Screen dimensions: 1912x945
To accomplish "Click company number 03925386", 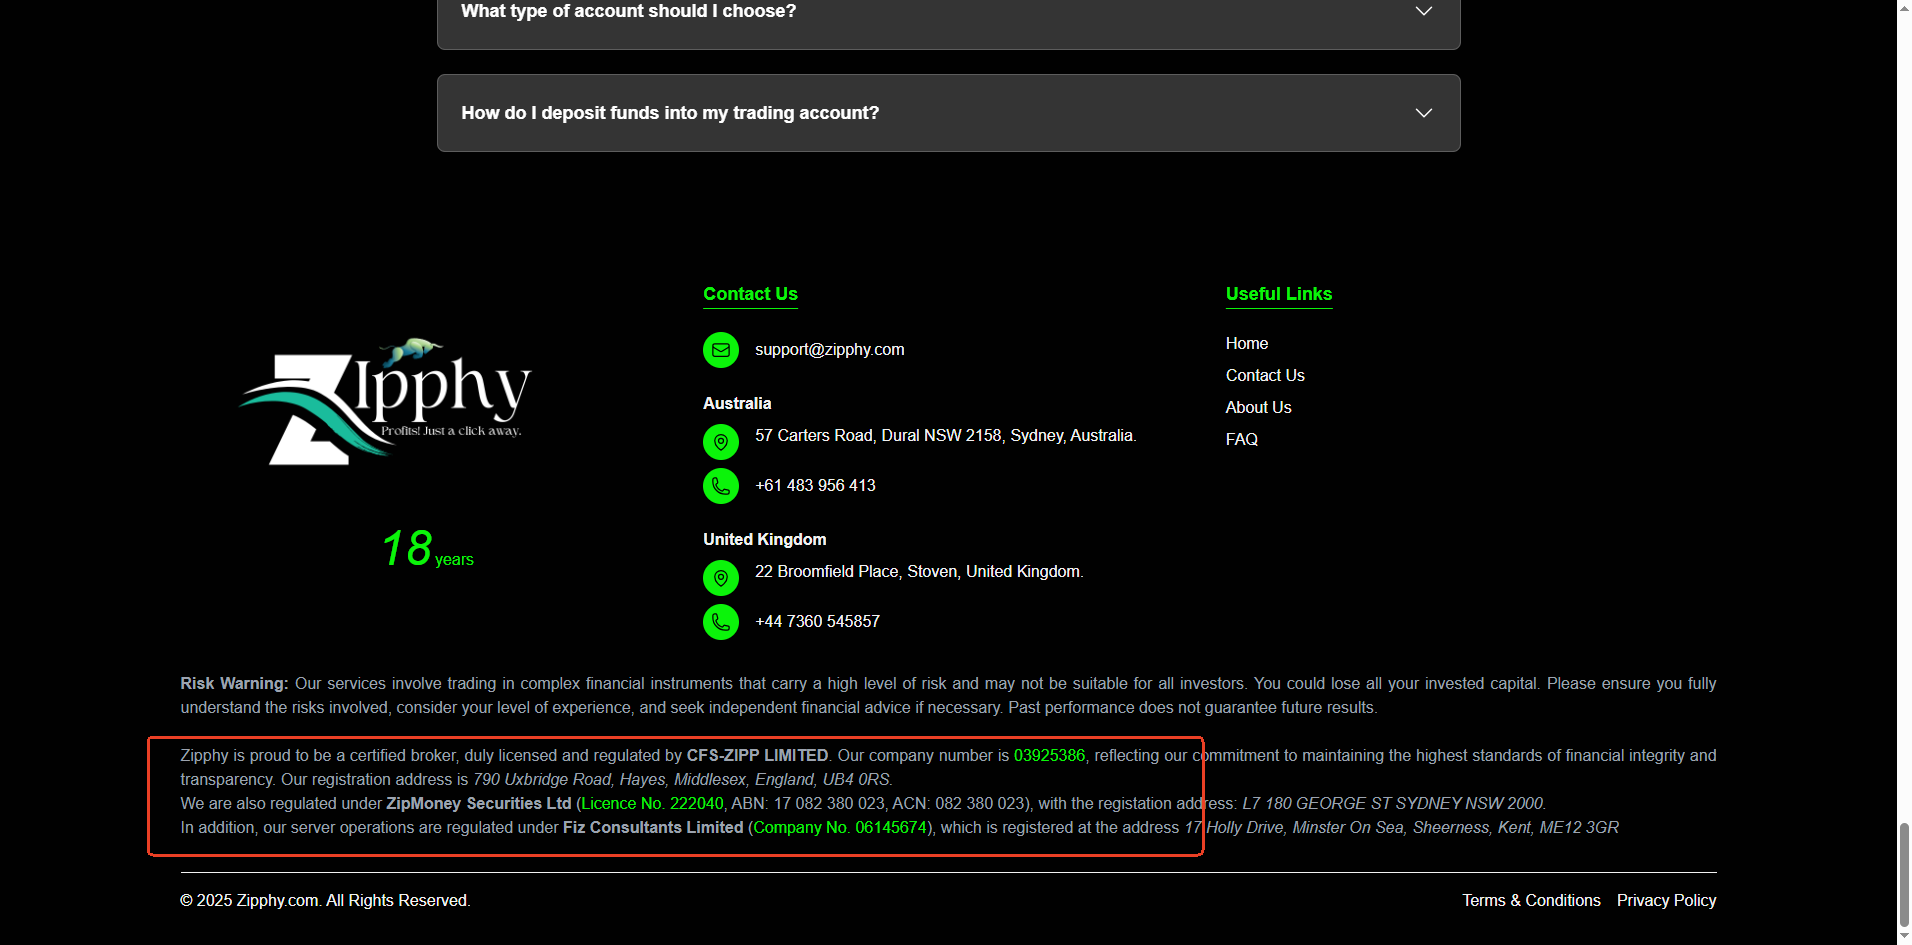I will pyautogui.click(x=1049, y=755).
